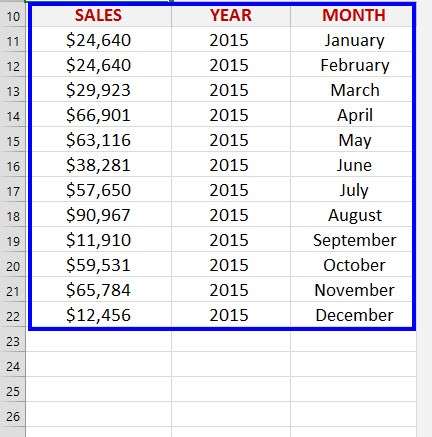The image size is (432, 437).
Task: Click row header 10
Action: (x=13, y=15)
